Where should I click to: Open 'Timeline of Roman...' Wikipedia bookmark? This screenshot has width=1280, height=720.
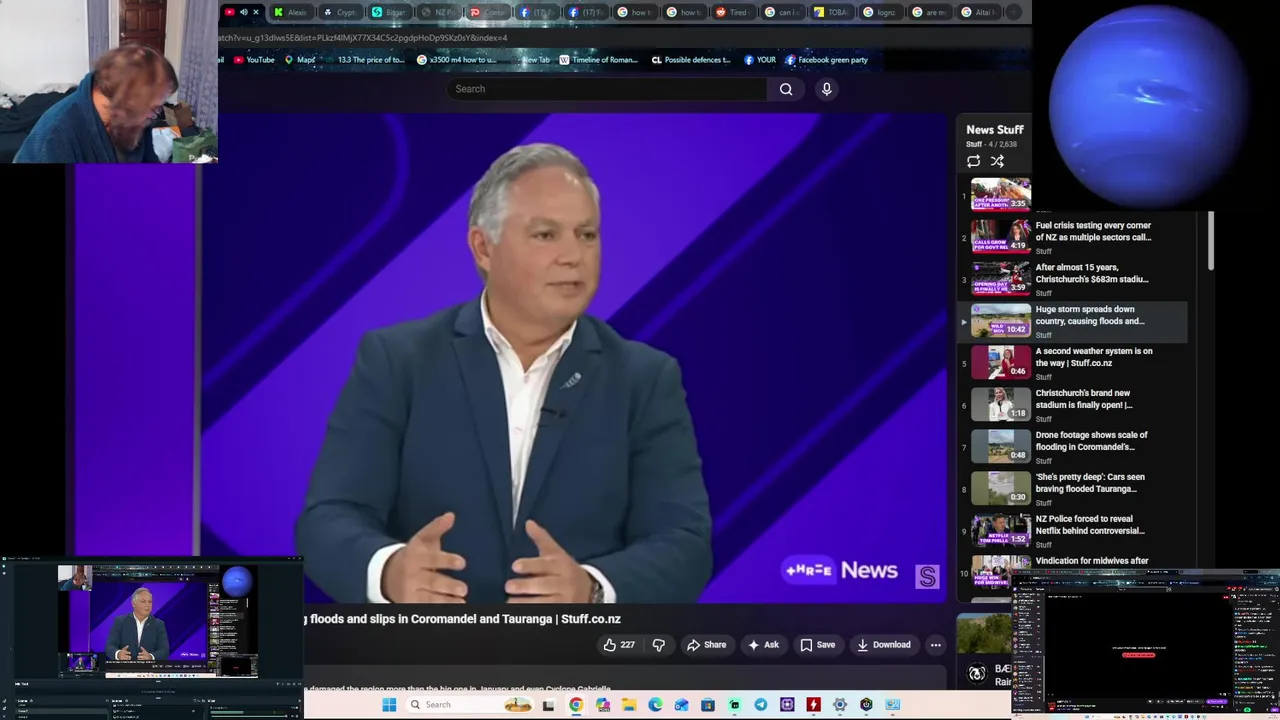[x=598, y=60]
